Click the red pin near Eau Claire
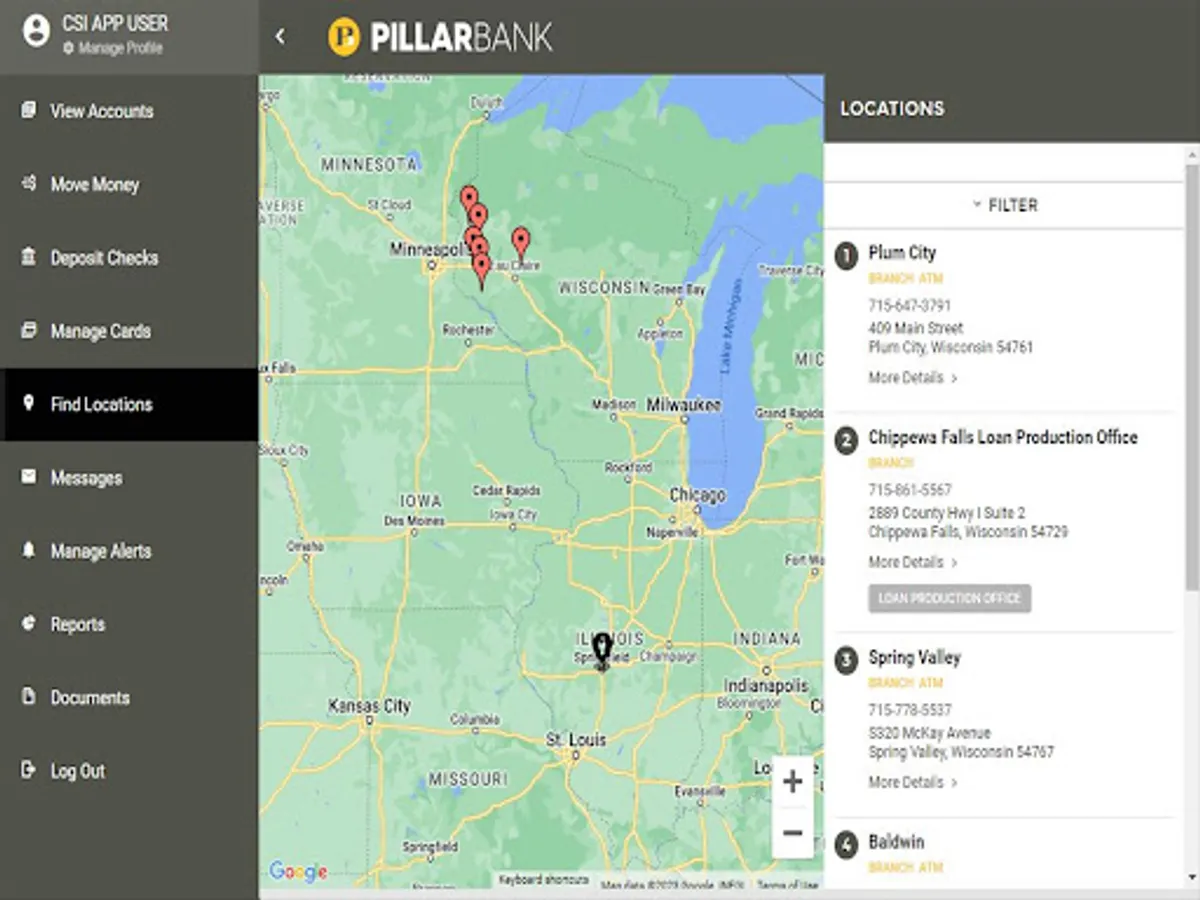This screenshot has width=1200, height=900. click(521, 242)
